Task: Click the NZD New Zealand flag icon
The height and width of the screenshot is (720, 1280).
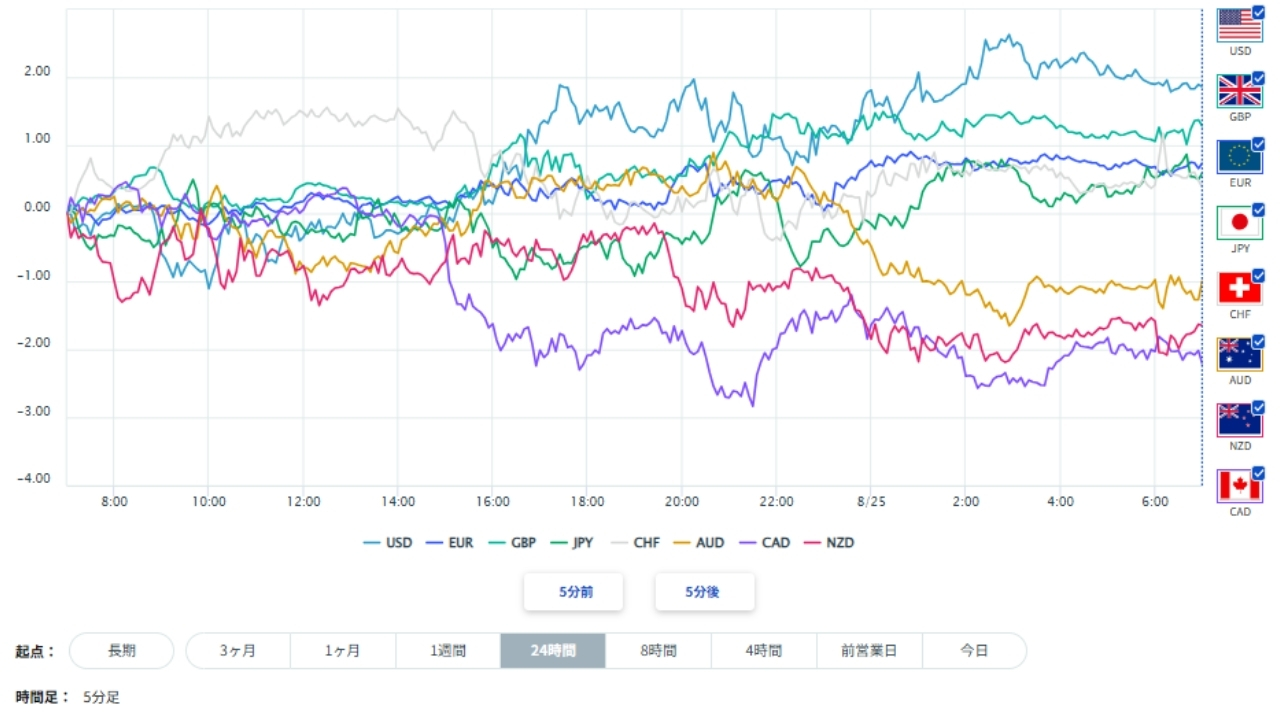Action: 1239,420
